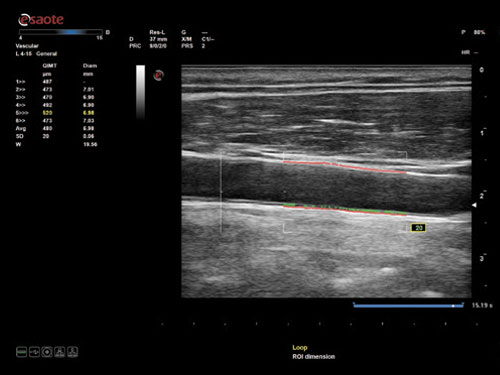Click the last status icon in the bottom-left row
Image resolution: width=500 pixels, height=375 pixels.
[73, 352]
